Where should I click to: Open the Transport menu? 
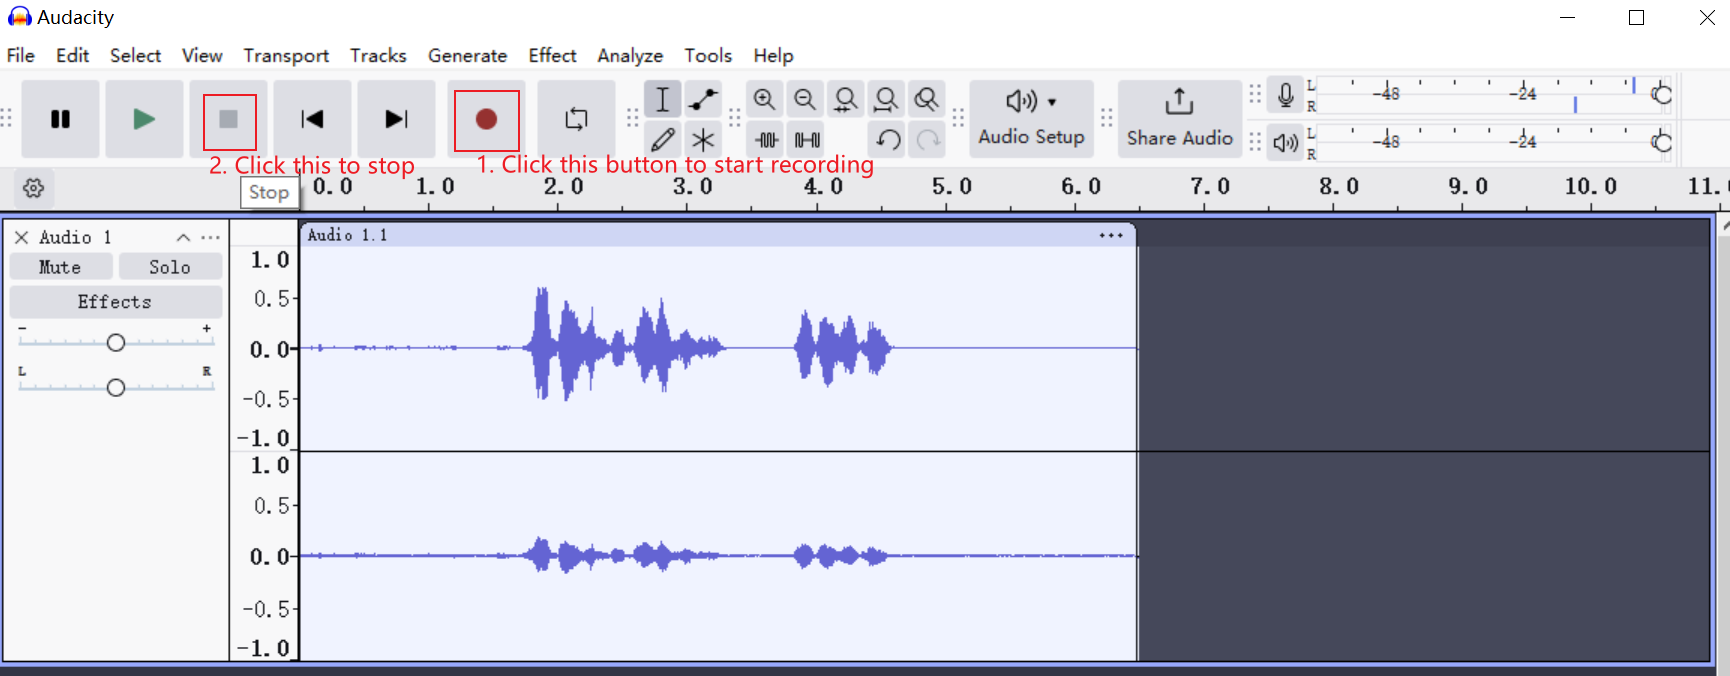[286, 55]
